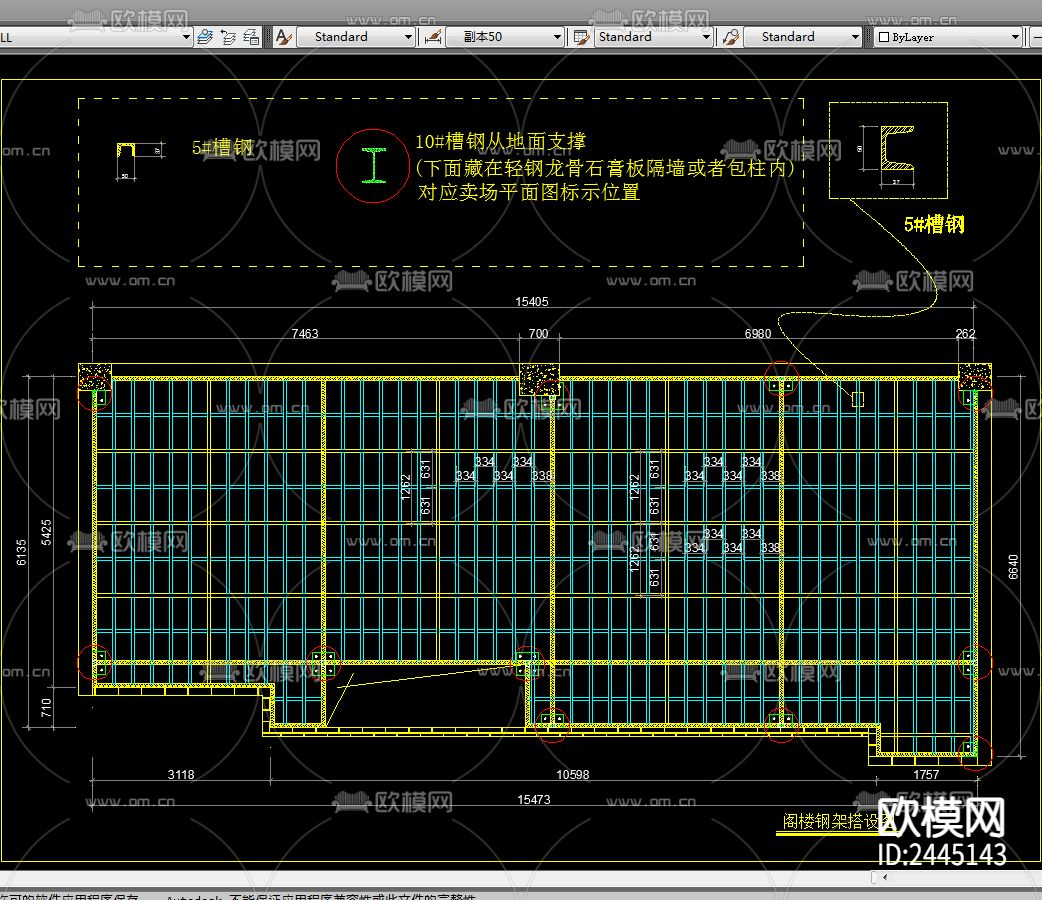The width and height of the screenshot is (1042, 900).
Task: Open the Layer States Manager icon
Action: 251,37
